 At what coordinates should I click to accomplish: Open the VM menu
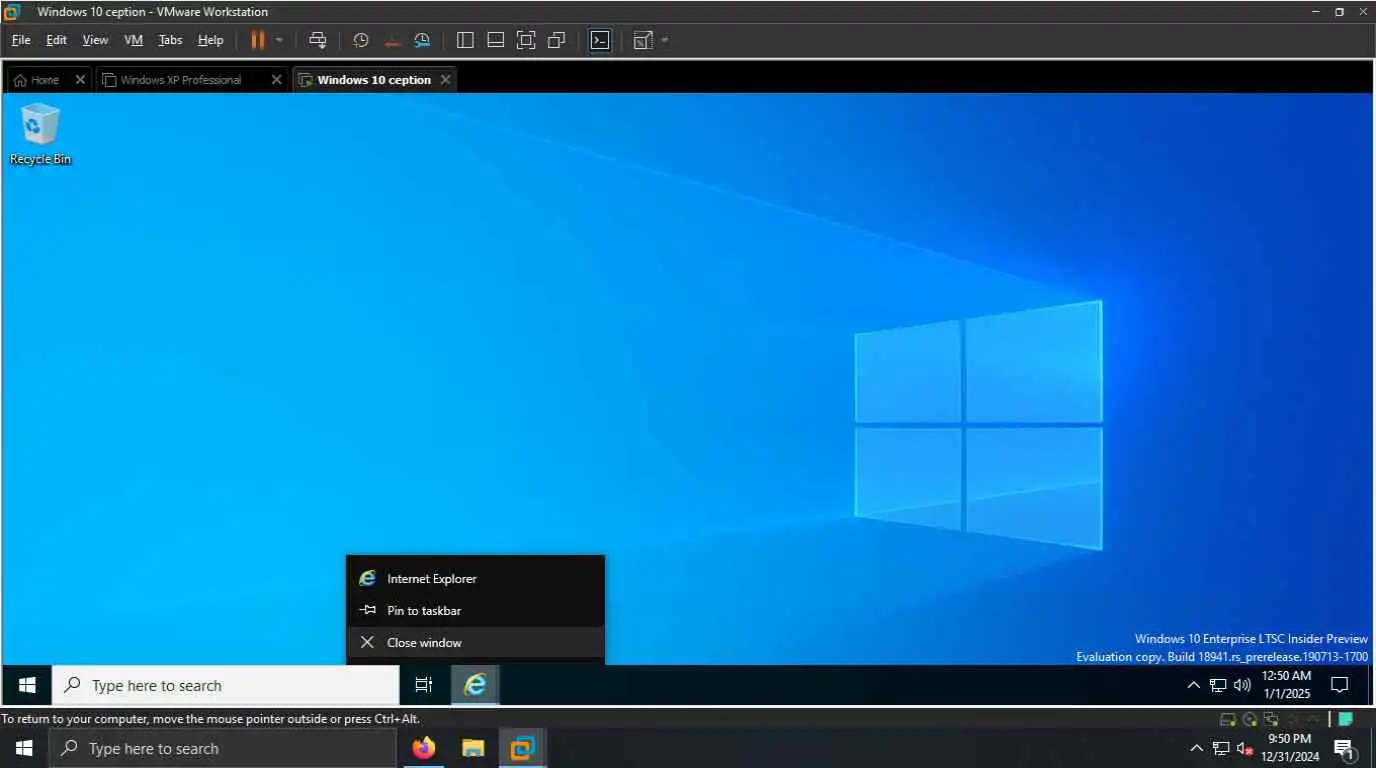pyautogui.click(x=133, y=40)
